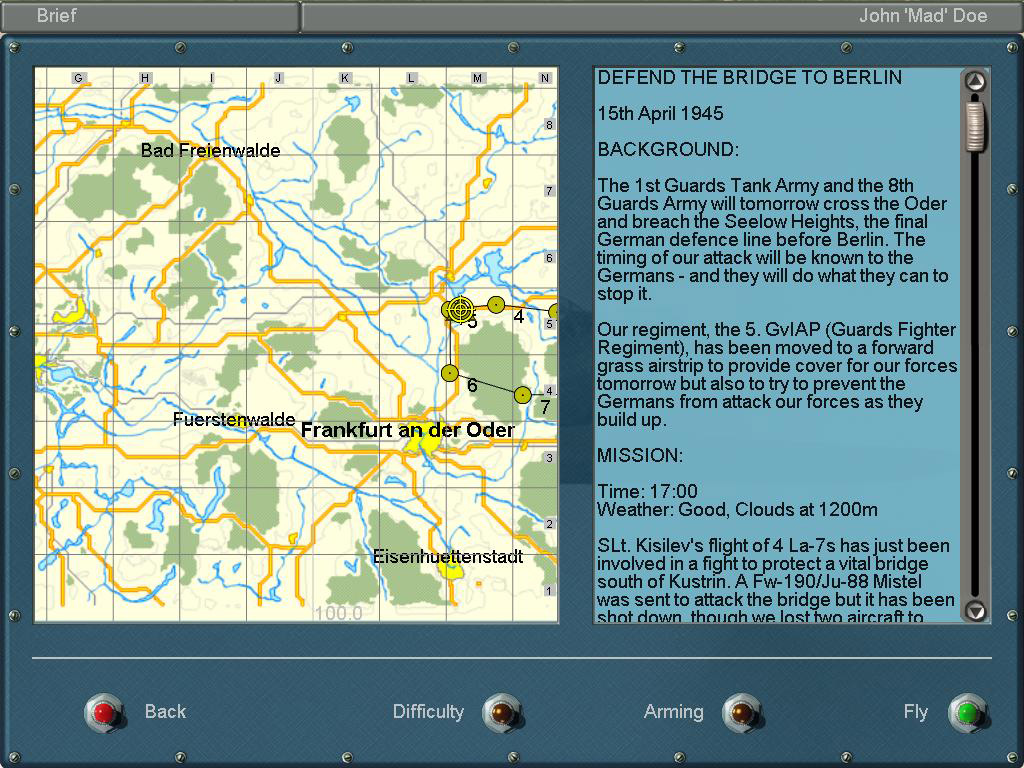Click the Brief title tab
This screenshot has width=1024, height=768.
(57, 15)
